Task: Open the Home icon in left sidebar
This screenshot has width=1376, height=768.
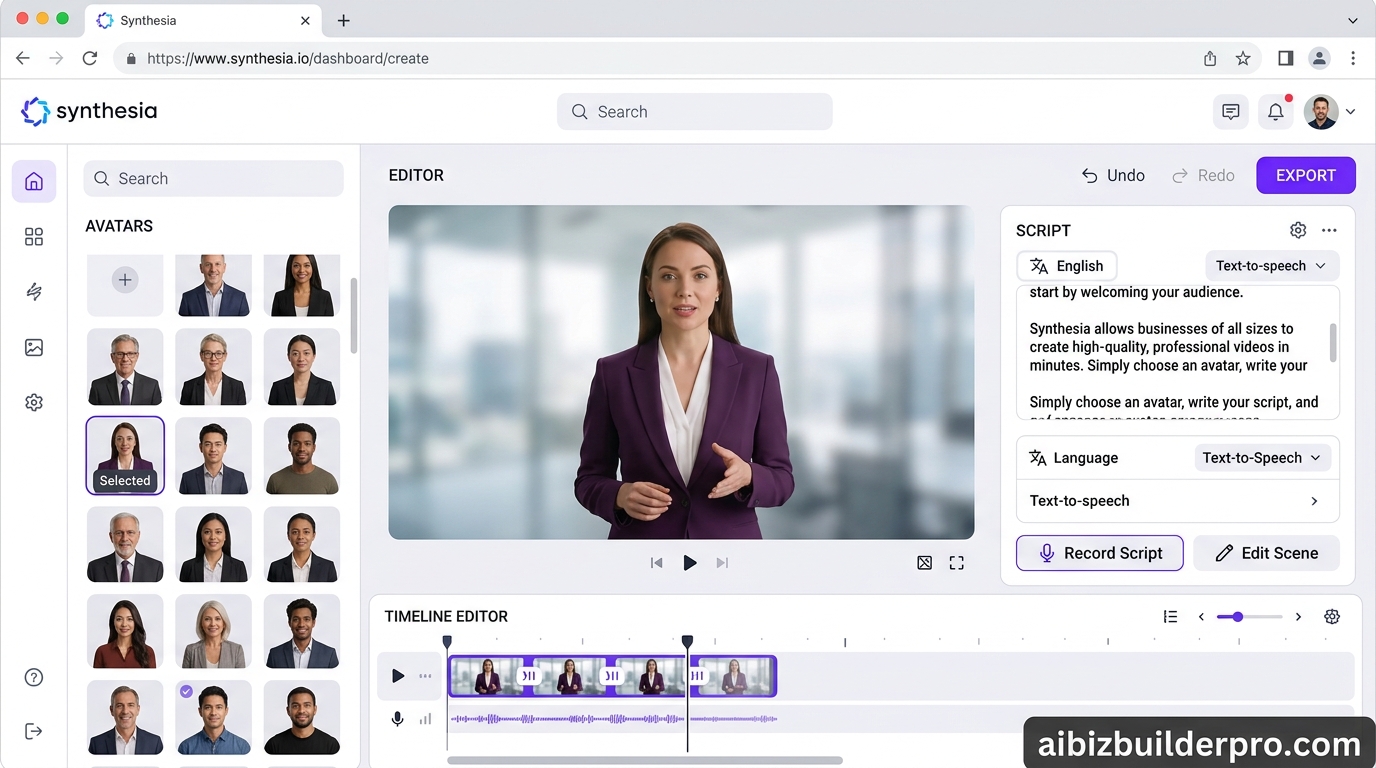Action: (x=34, y=181)
